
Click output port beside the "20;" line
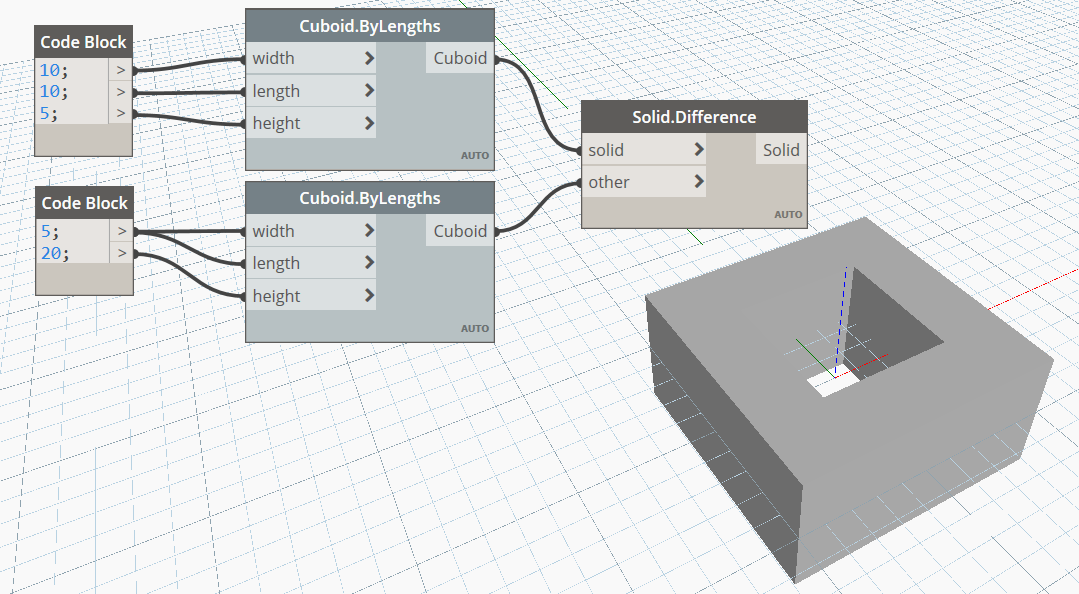(122, 253)
